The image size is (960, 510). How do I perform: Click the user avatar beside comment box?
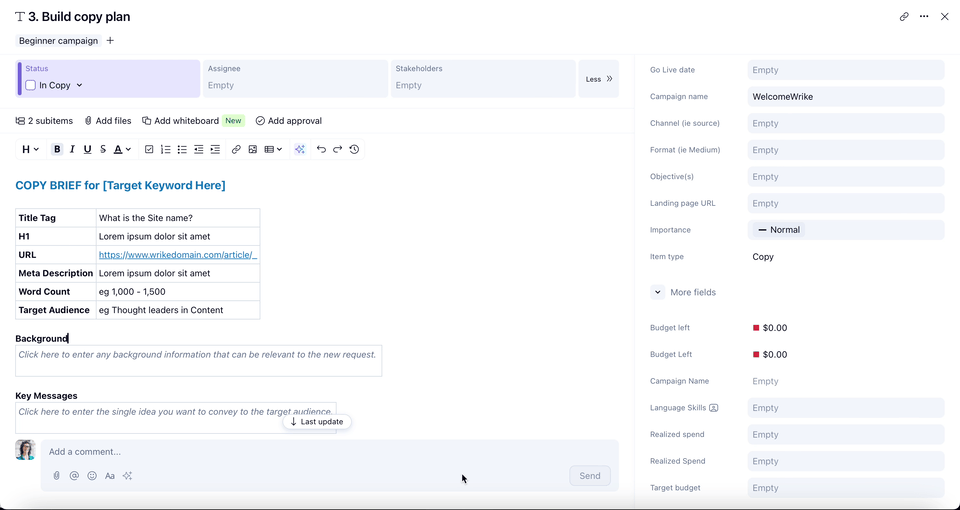[26, 450]
